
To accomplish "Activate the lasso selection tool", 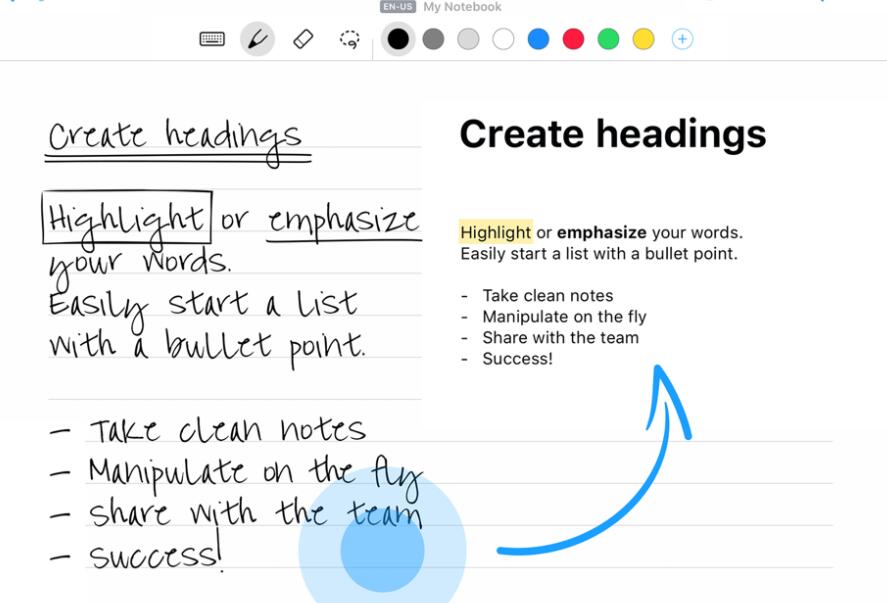I will [350, 39].
